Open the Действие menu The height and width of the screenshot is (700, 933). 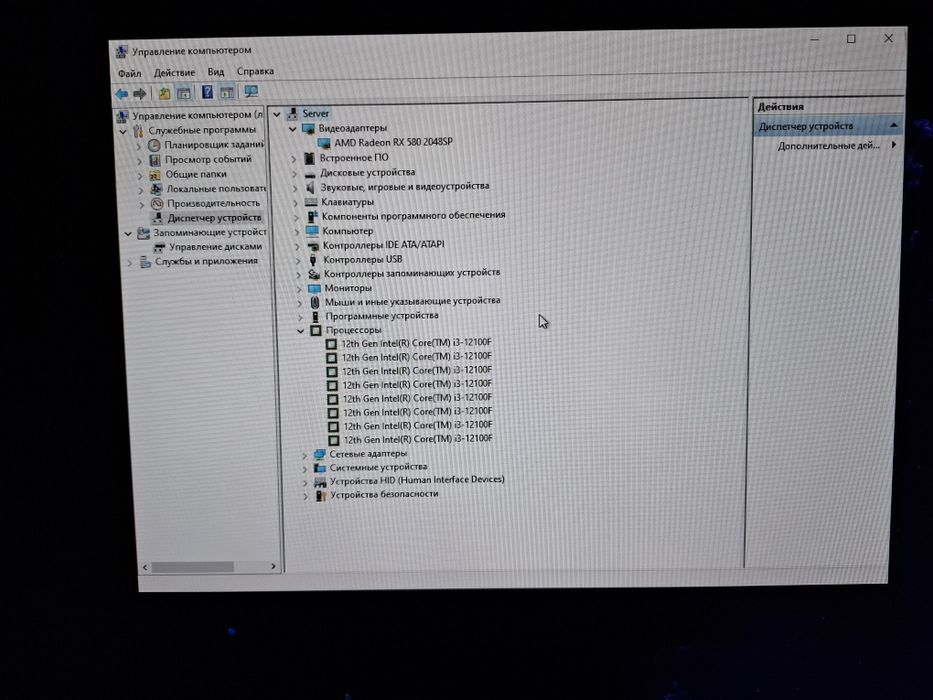tap(174, 73)
